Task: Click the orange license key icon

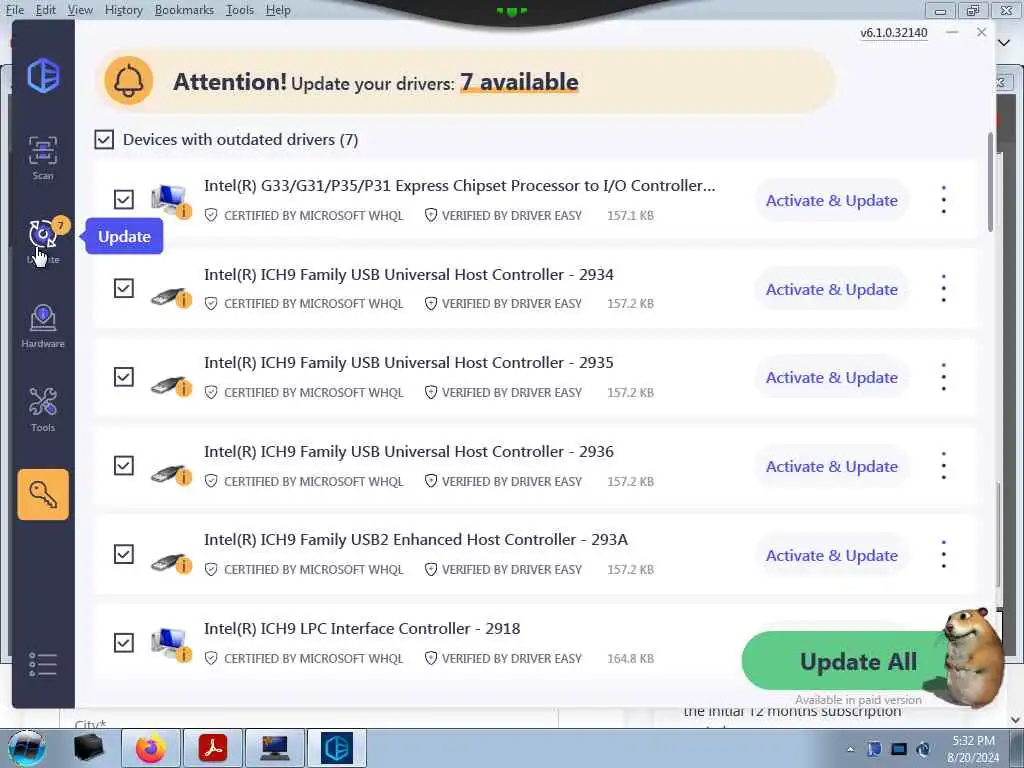Action: pos(43,494)
